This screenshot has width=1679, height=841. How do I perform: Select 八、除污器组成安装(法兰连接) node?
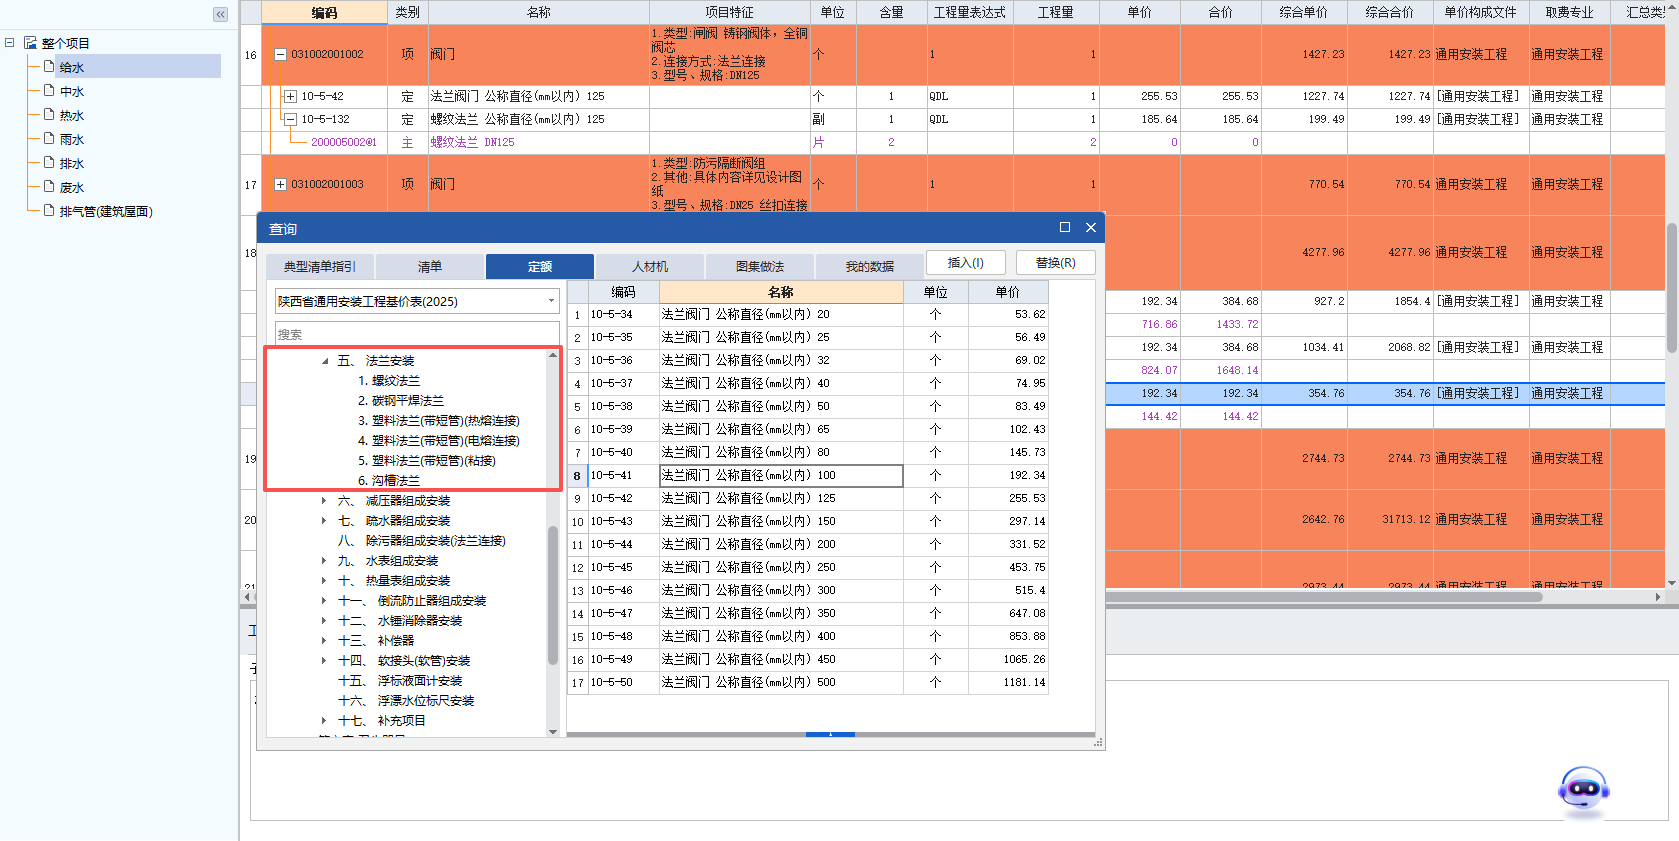(x=422, y=541)
